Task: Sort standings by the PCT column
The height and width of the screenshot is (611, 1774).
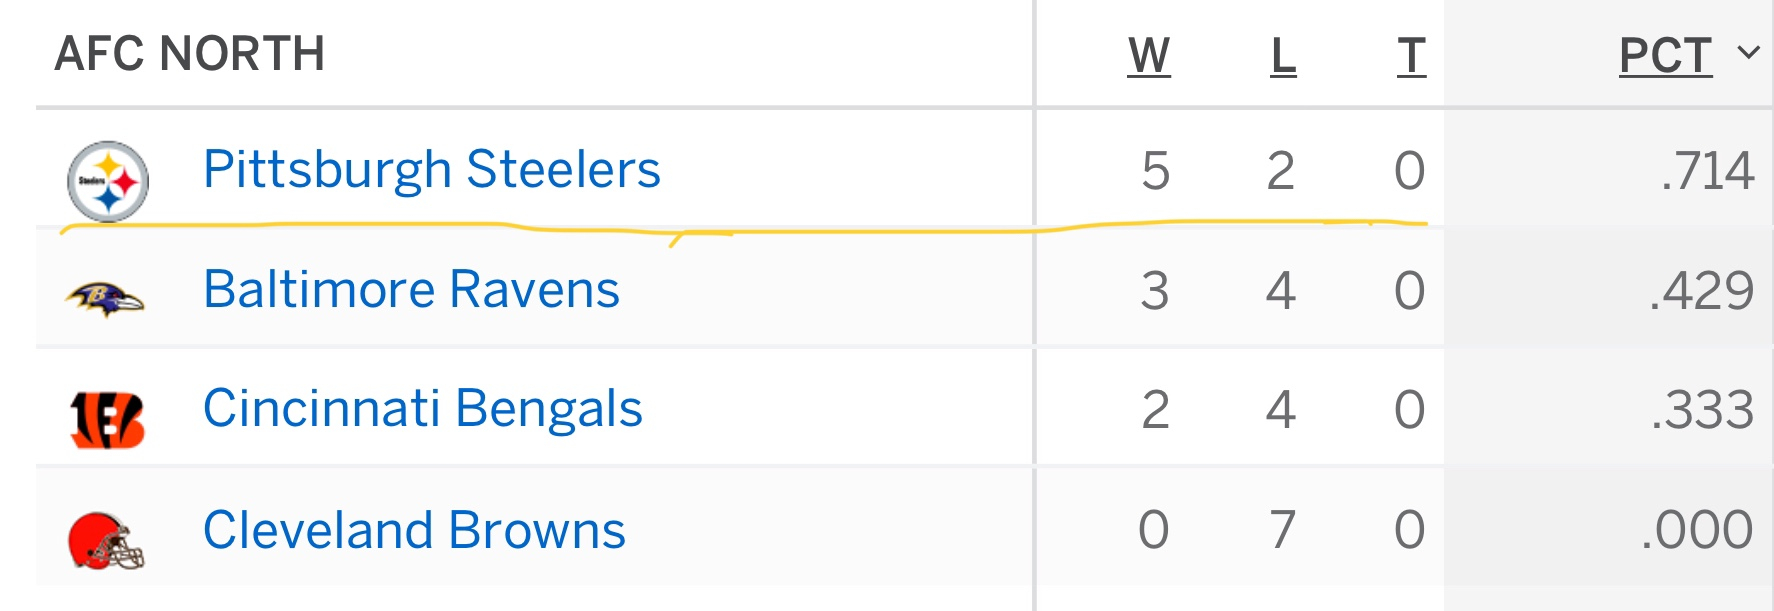Action: (x=1666, y=55)
